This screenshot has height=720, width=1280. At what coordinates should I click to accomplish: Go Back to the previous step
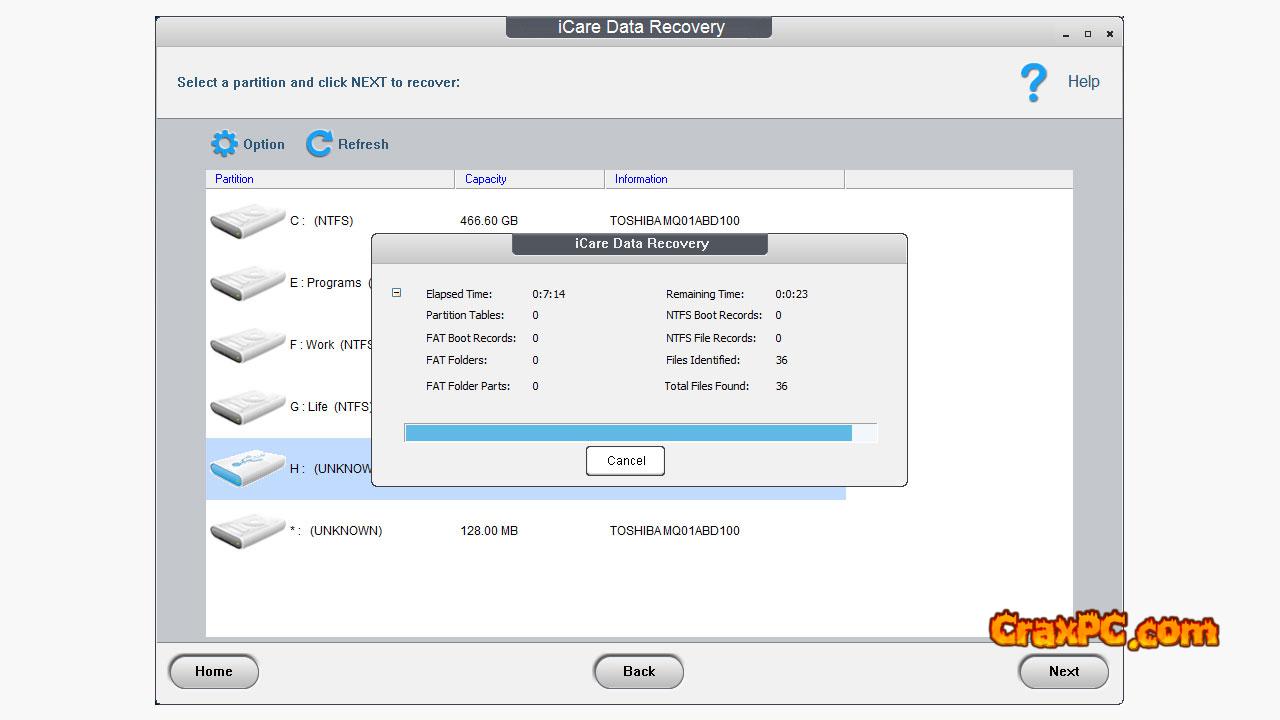pyautogui.click(x=639, y=672)
